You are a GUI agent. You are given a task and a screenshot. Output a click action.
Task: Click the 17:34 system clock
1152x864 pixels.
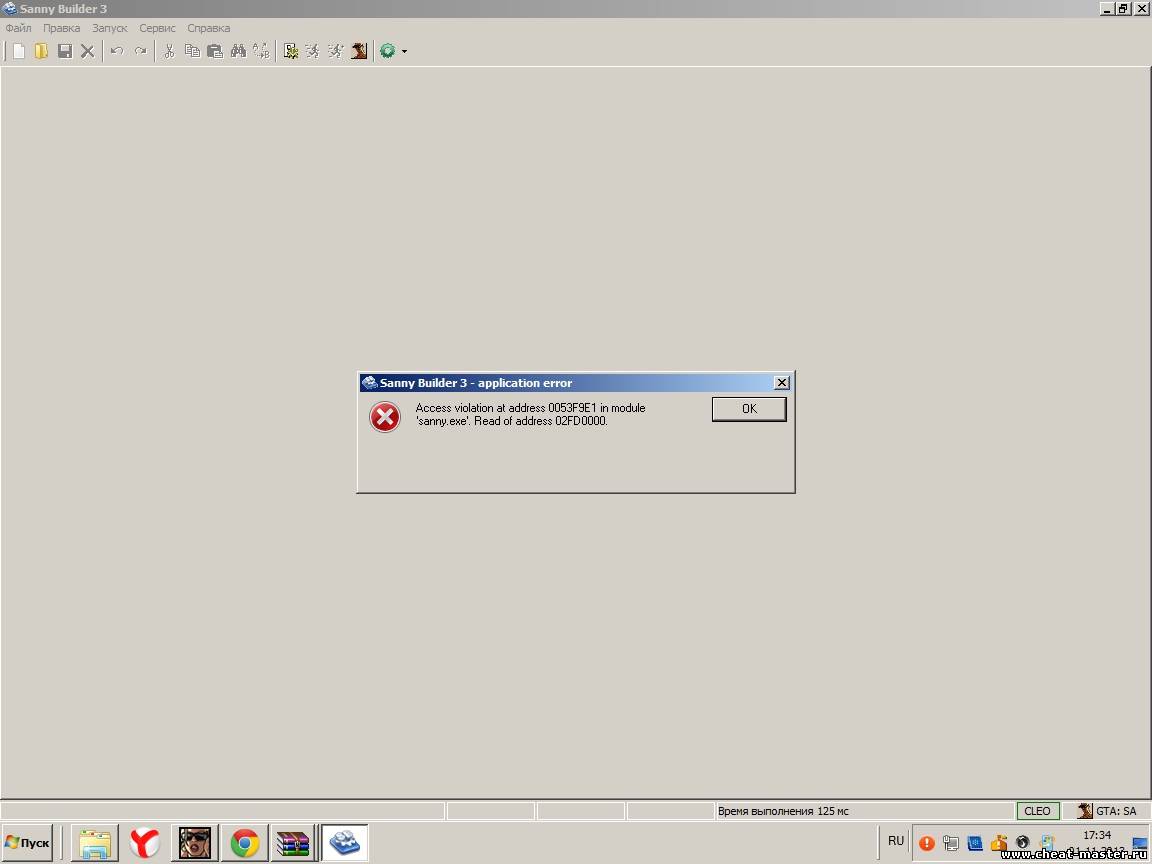point(1097,835)
